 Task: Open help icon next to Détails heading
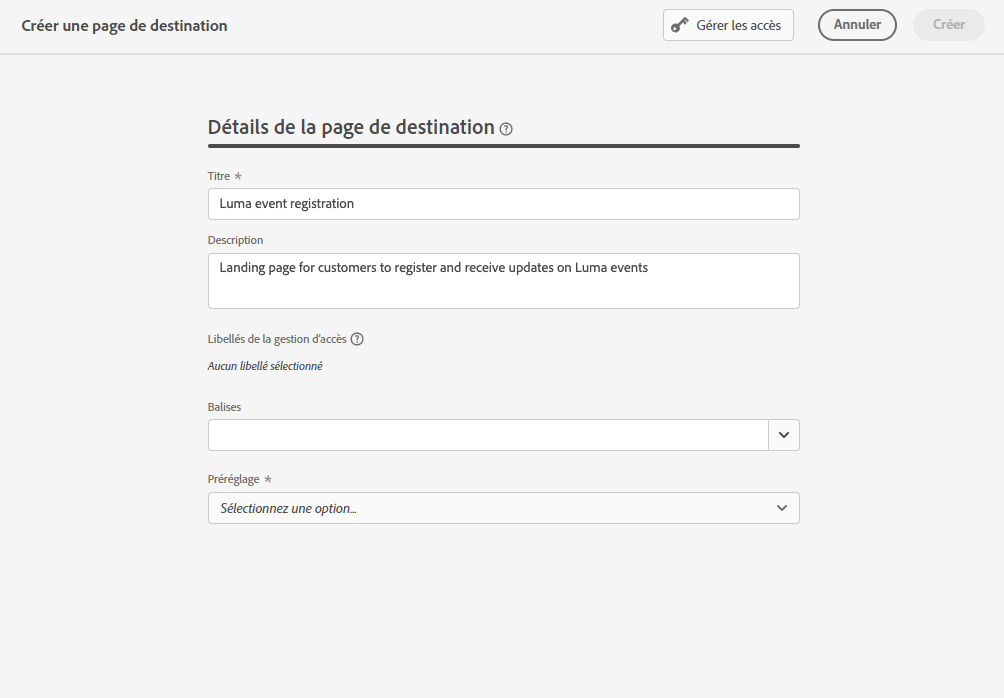pyautogui.click(x=506, y=129)
